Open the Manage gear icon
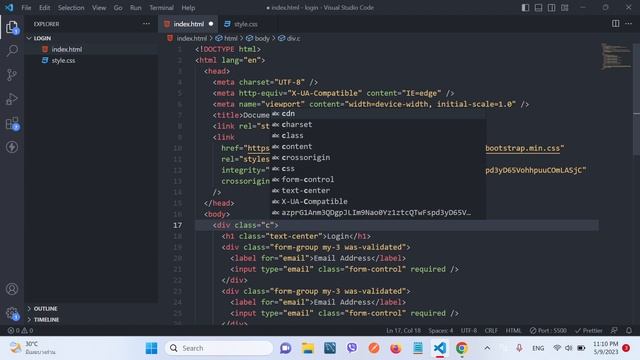640x360 pixels. (x=12, y=313)
